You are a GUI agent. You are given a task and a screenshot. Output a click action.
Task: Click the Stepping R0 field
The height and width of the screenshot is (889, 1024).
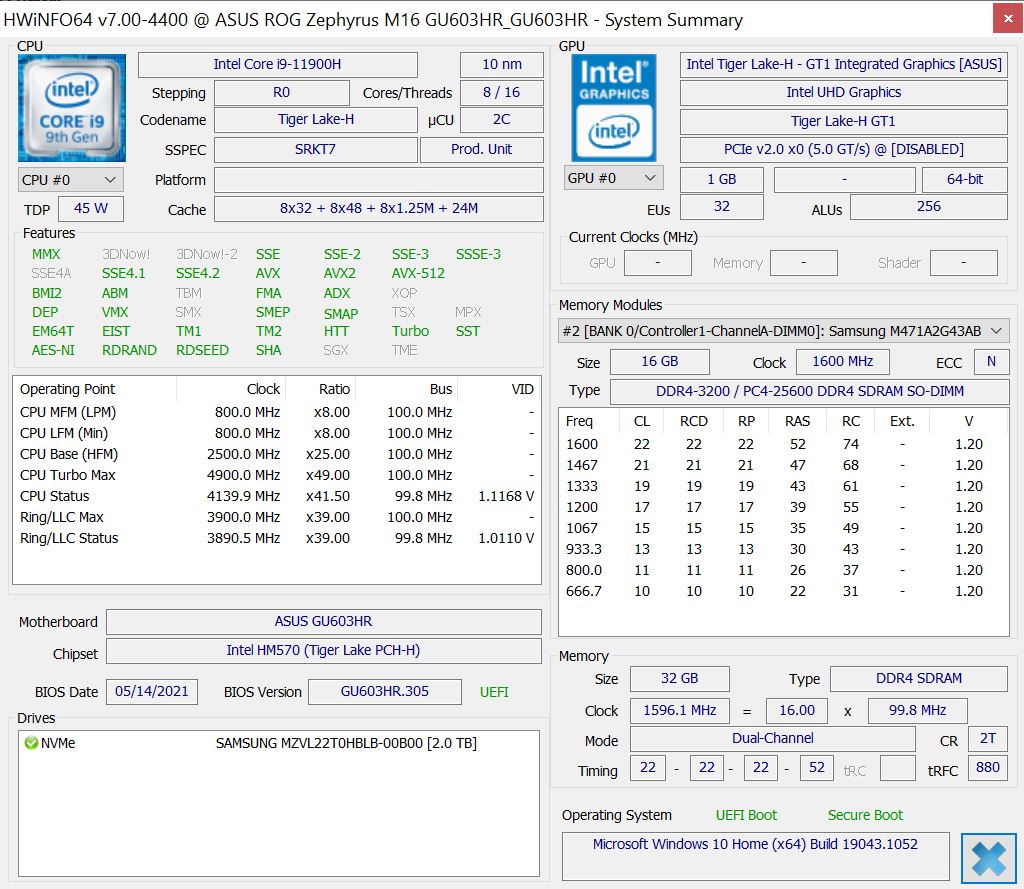coord(281,93)
